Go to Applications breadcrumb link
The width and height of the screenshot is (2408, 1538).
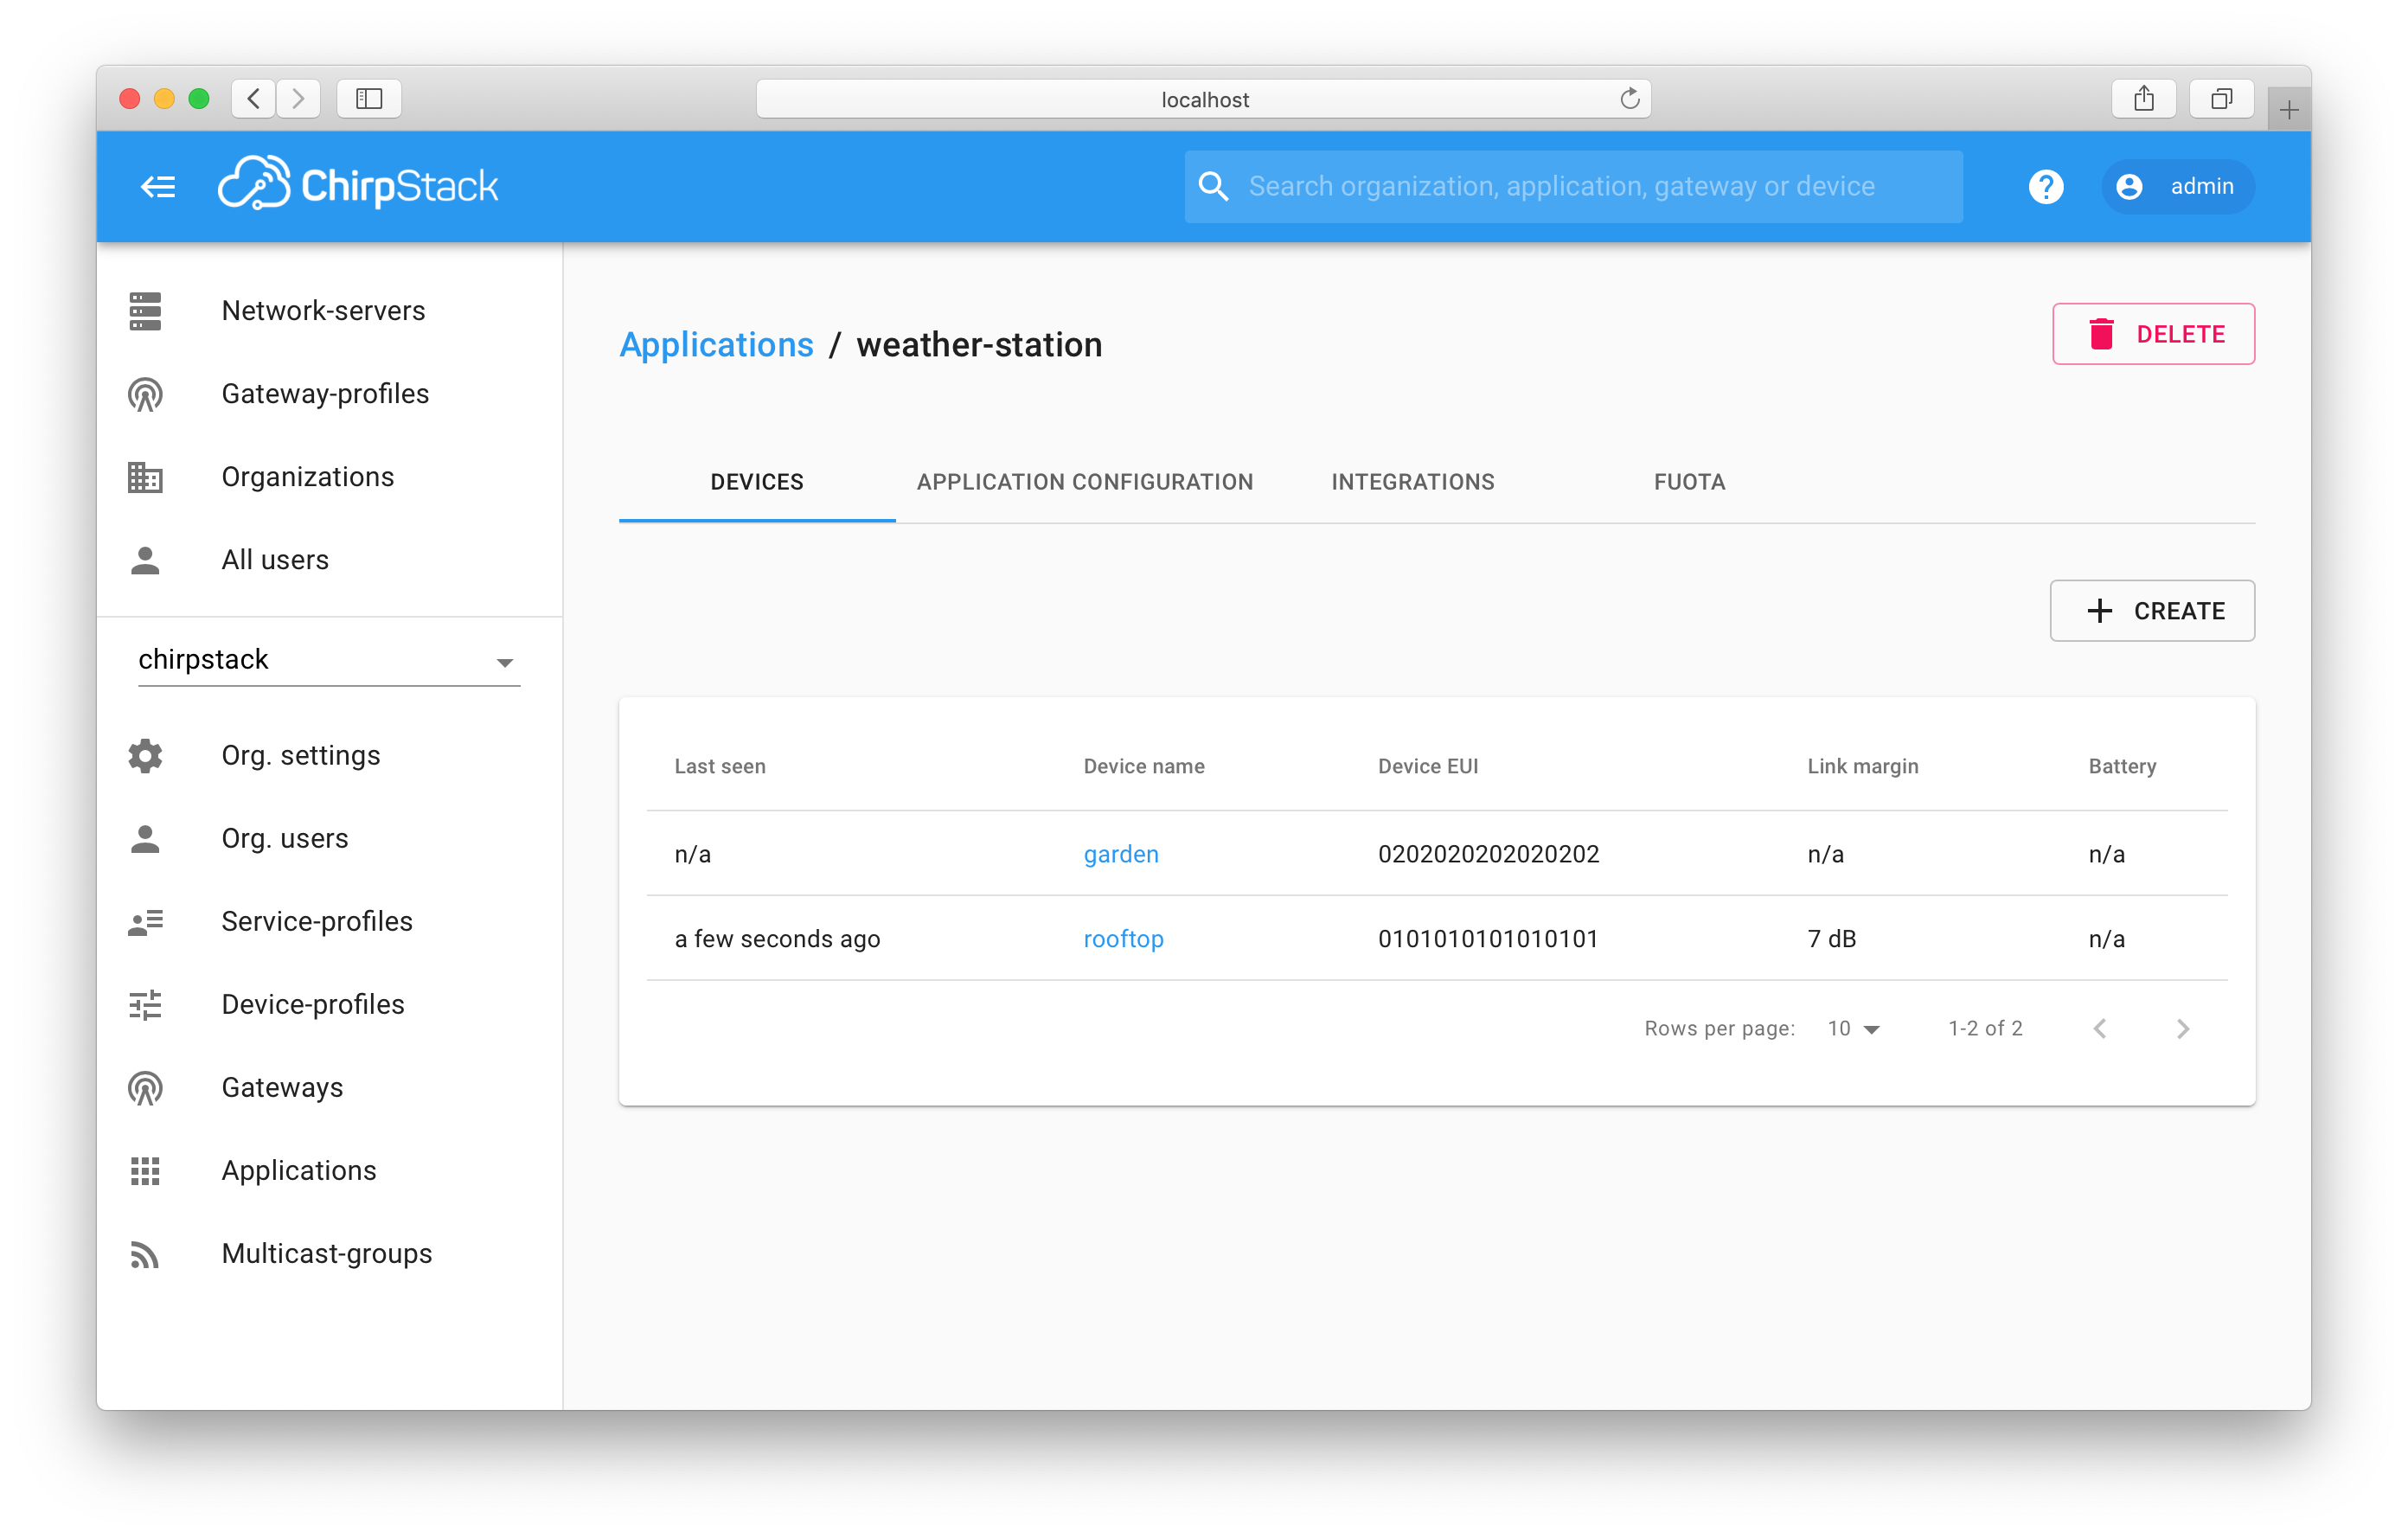point(716,345)
